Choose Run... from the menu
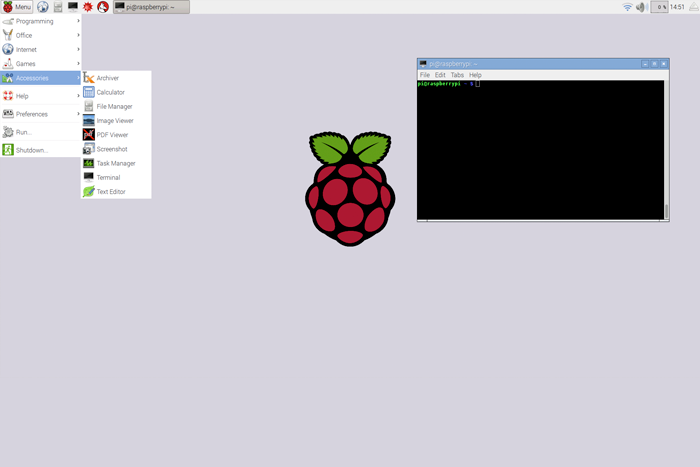This screenshot has height=467, width=700. [x=41, y=132]
